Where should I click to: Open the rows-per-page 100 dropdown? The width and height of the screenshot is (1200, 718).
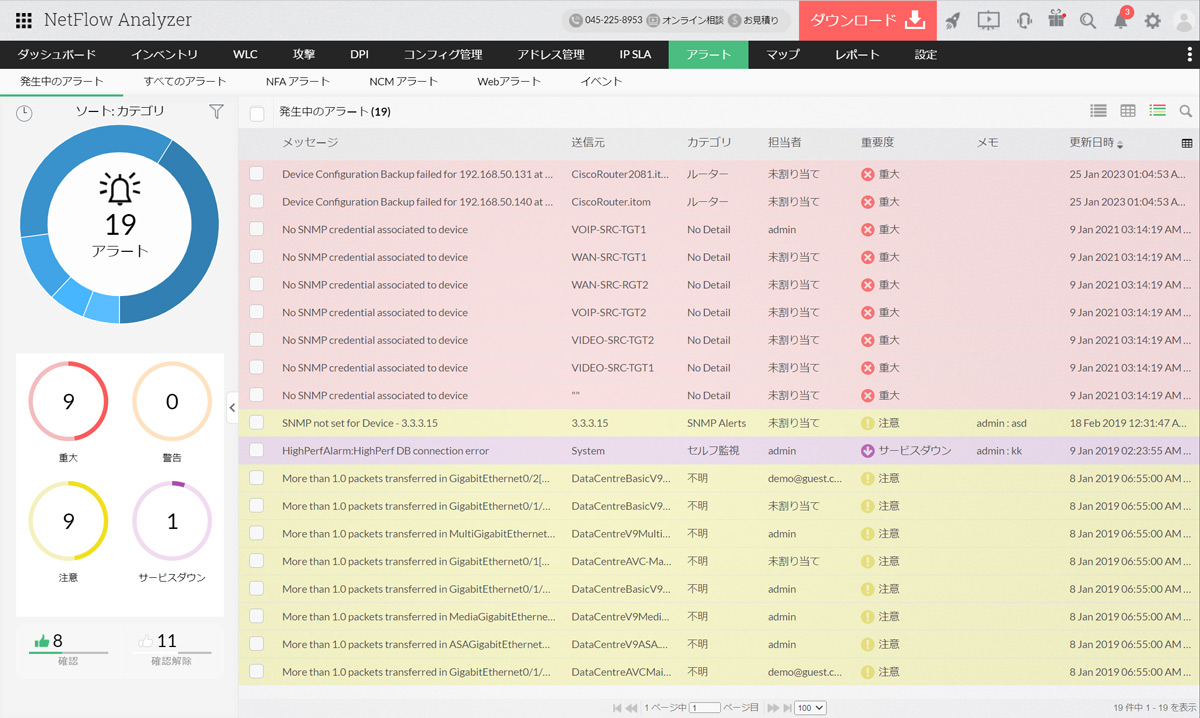click(x=810, y=707)
